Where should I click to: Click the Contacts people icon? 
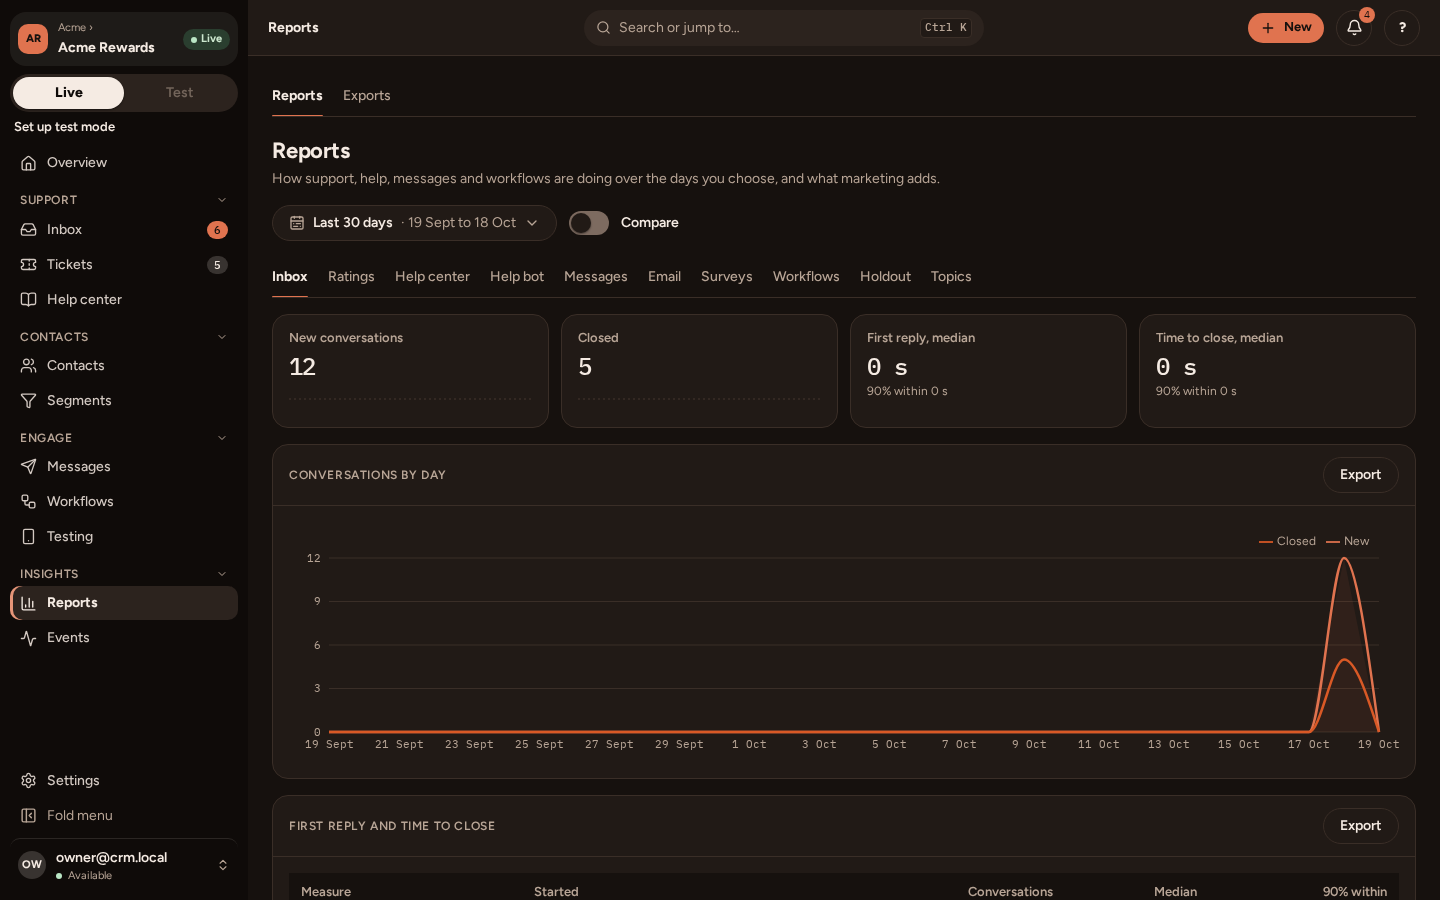[29, 366]
